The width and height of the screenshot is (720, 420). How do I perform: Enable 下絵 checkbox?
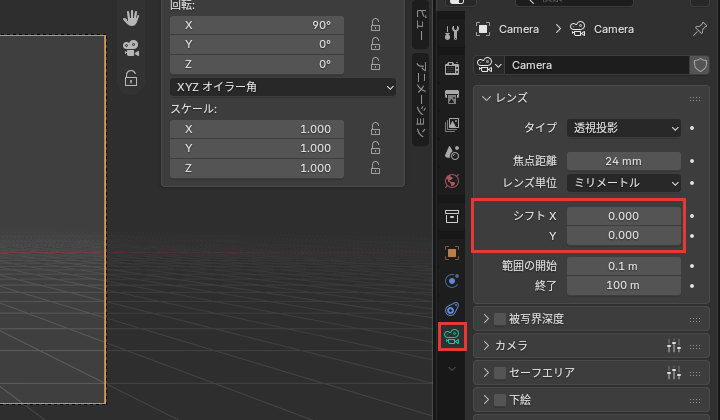[500, 399]
